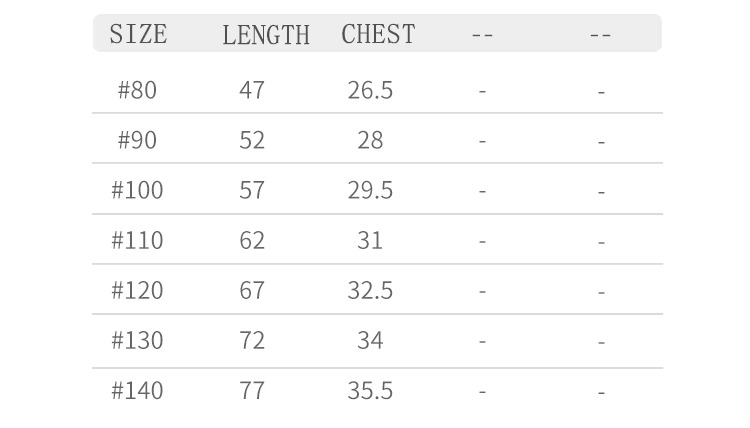Select the #110 size cell
Screen dimensions: 750x428
pos(137,240)
